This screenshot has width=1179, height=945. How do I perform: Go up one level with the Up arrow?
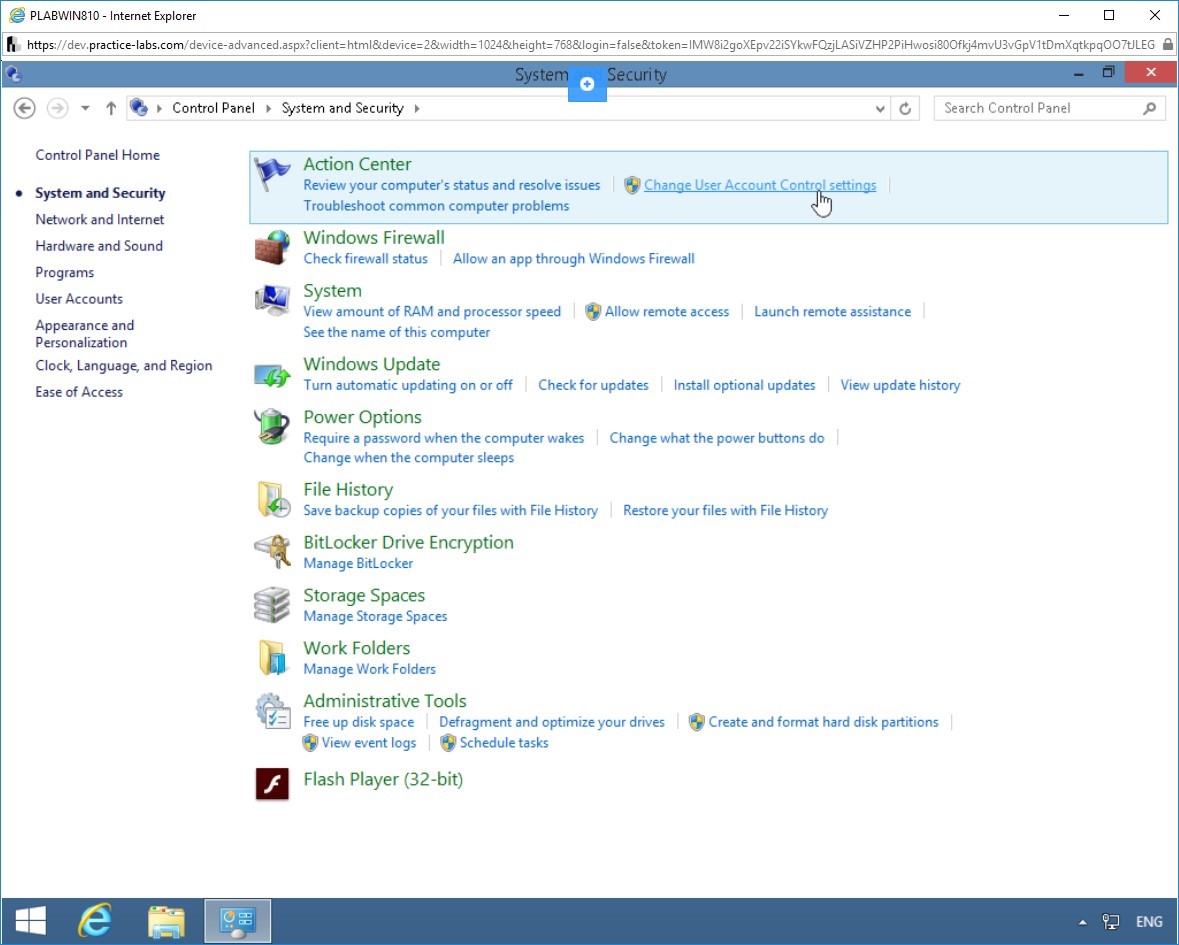111,108
